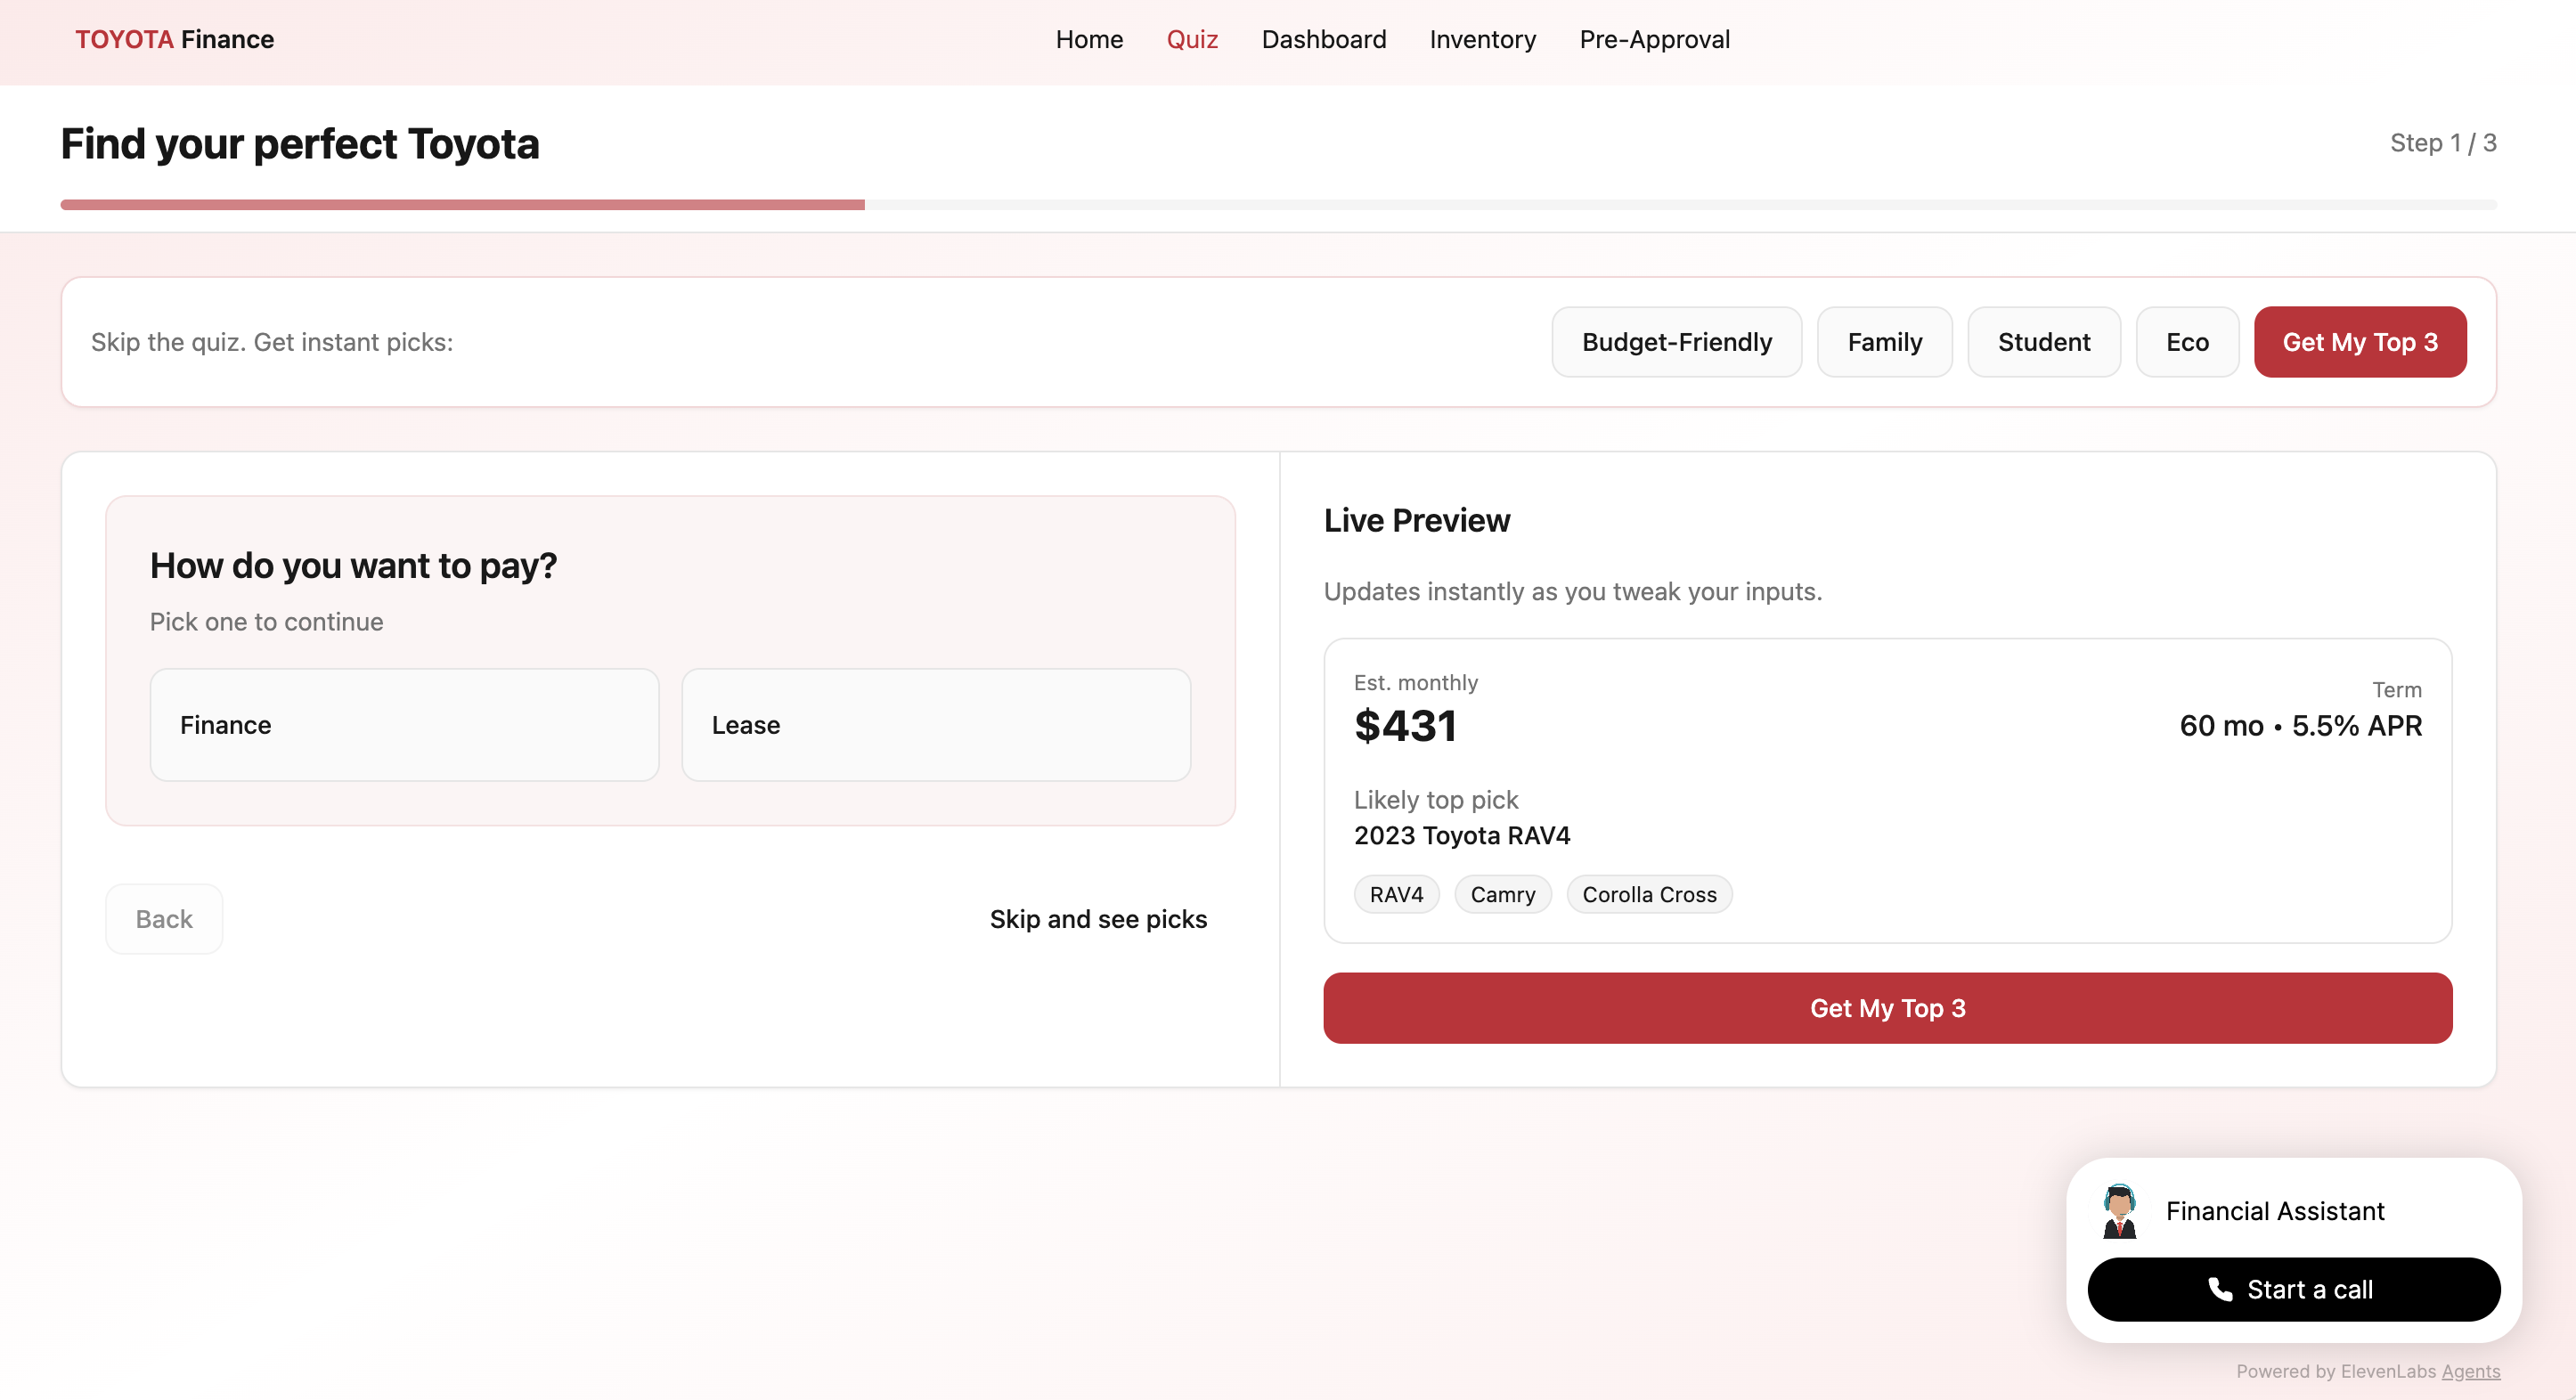
Task: Open the ElevenLabs Agents link
Action: (2470, 1371)
